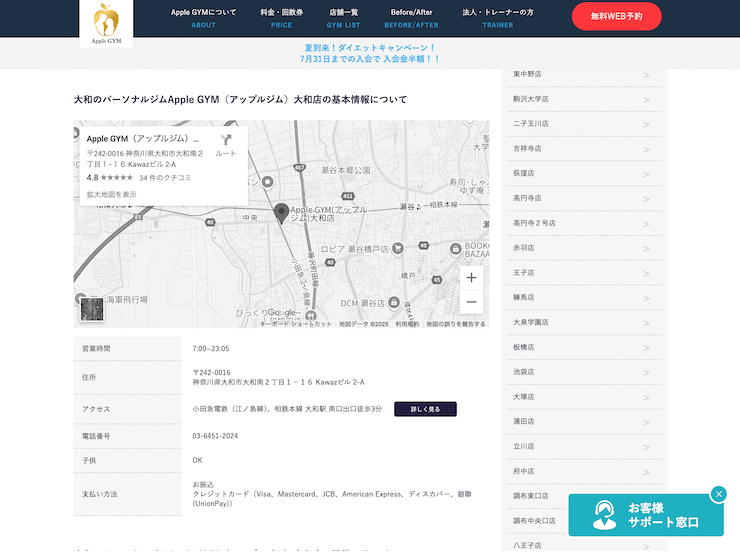Image resolution: width=740 pixels, height=554 pixels.
Task: Open 王子店 in the store list
Action: [584, 273]
